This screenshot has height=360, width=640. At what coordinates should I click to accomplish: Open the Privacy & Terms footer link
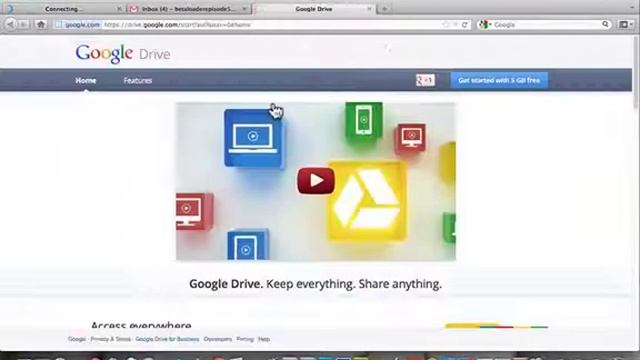(x=111, y=339)
